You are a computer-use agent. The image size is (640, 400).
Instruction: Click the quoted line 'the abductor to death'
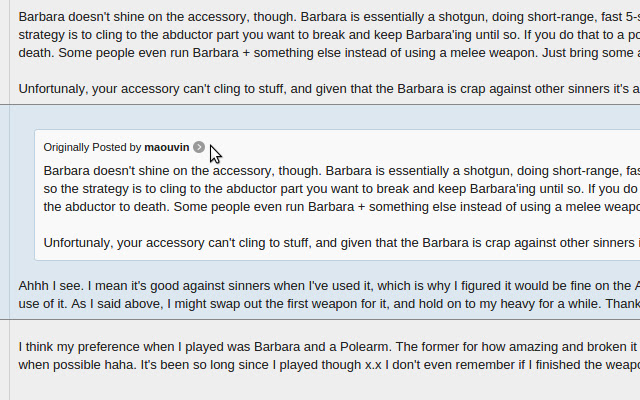[342, 207]
